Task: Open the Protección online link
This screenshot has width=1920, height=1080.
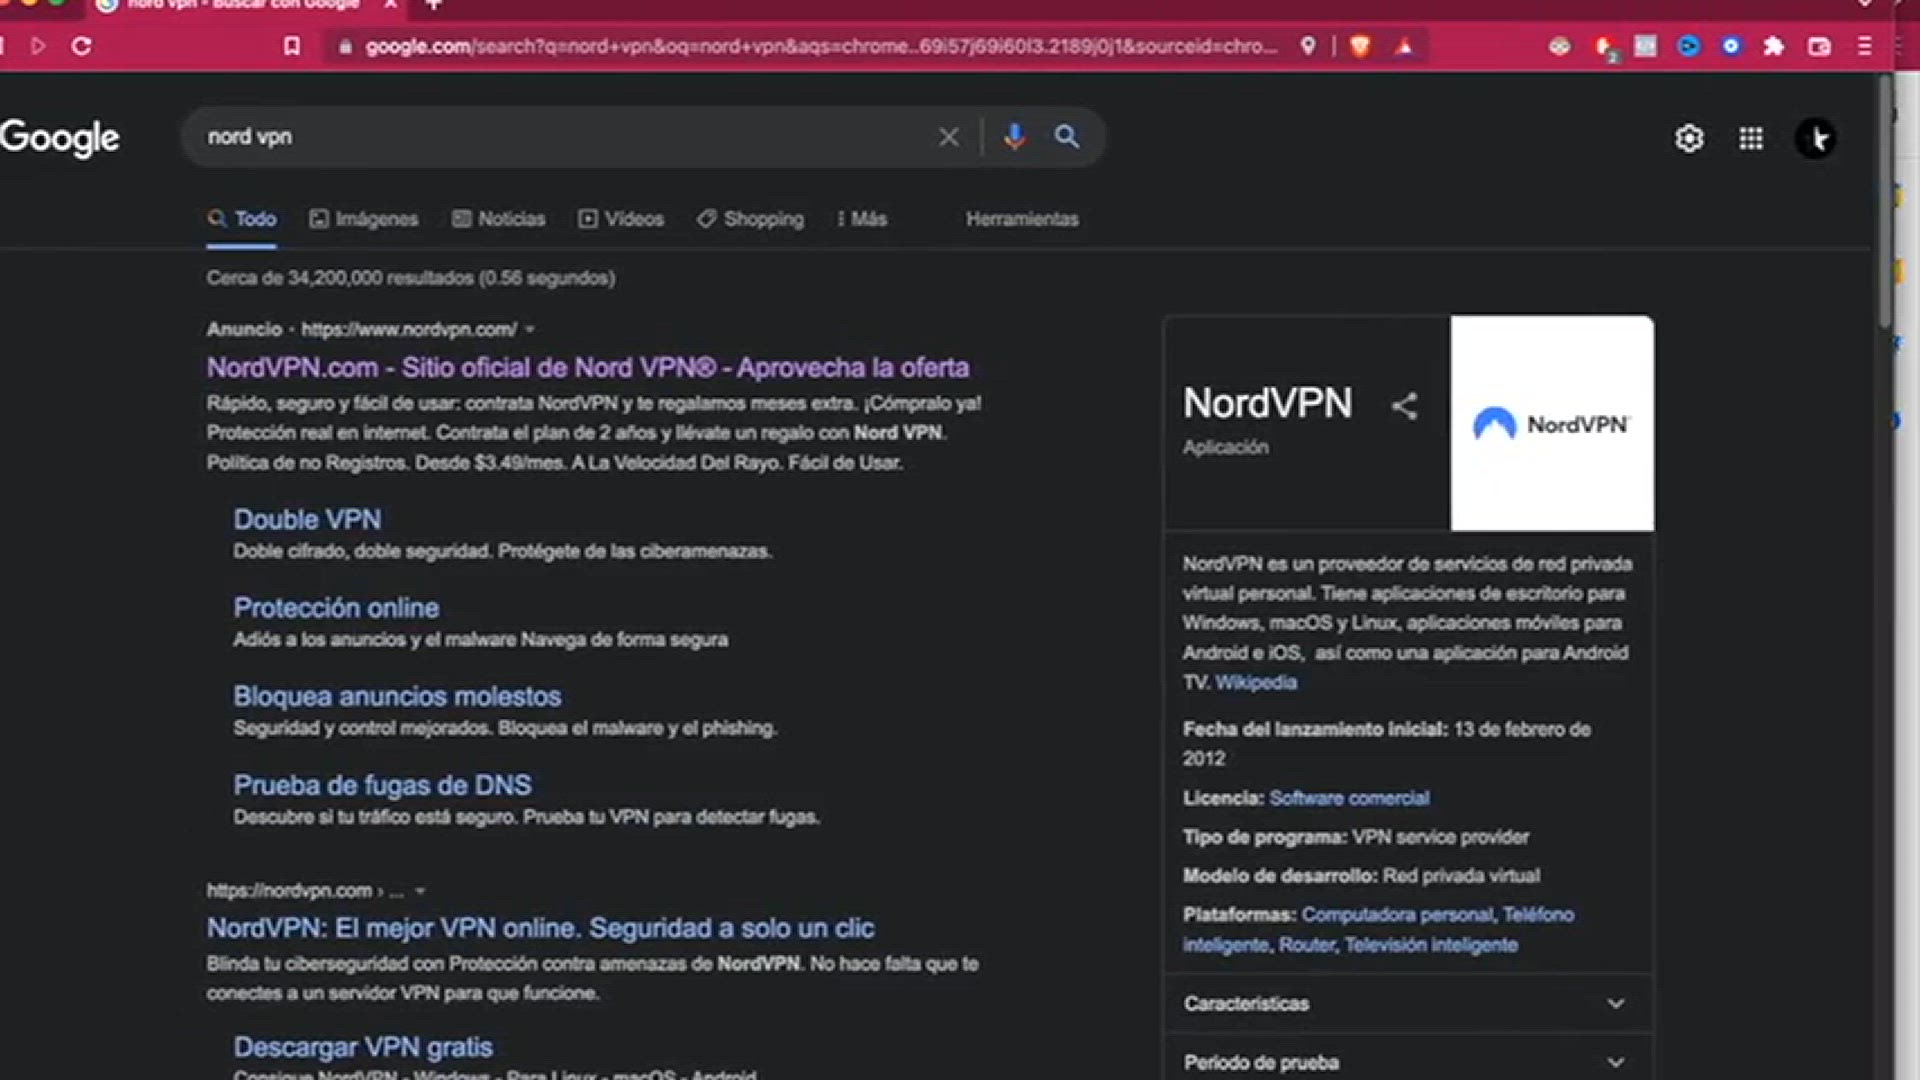Action: pyautogui.click(x=336, y=608)
